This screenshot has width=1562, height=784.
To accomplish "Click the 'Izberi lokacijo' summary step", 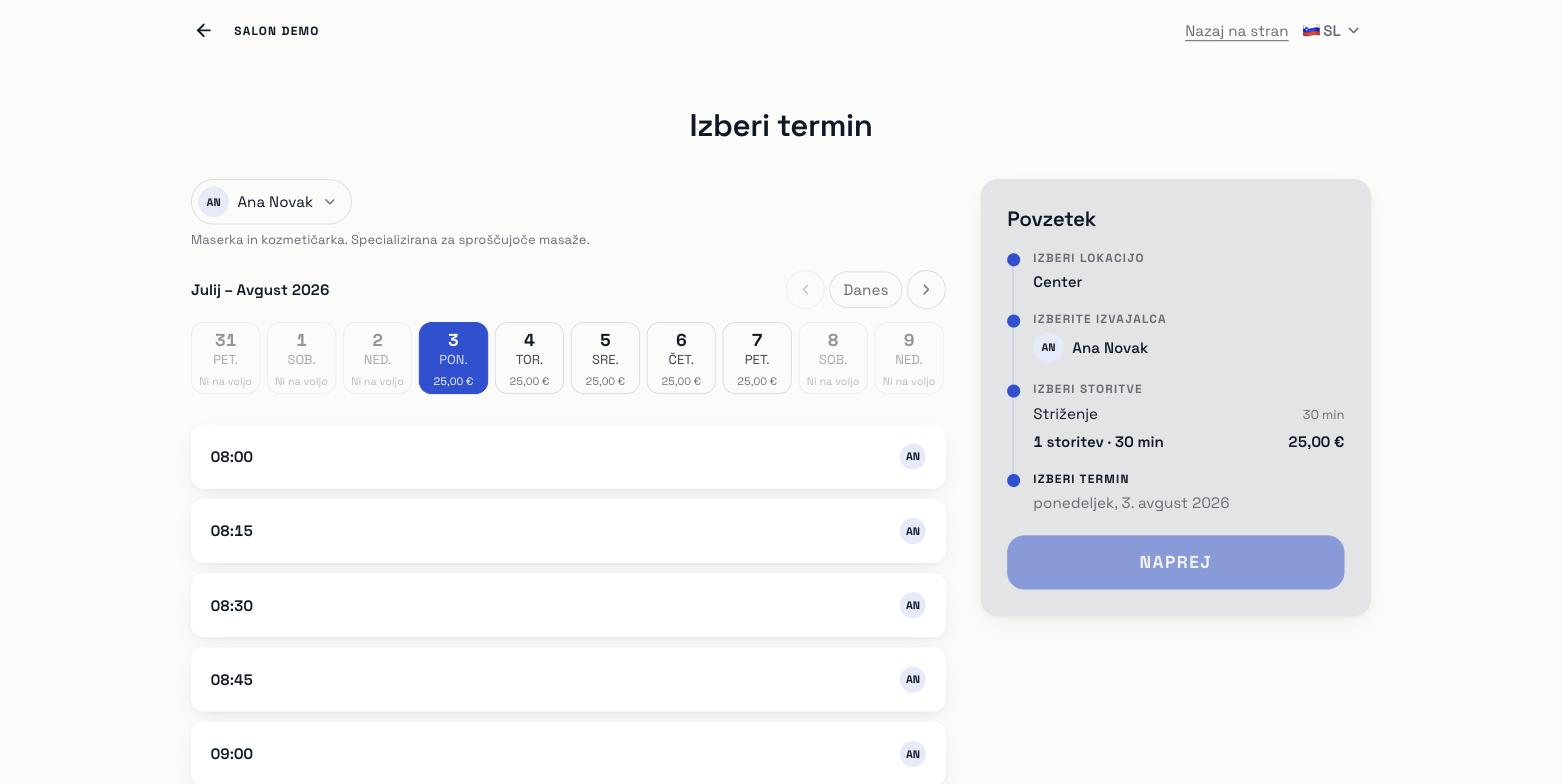I will (x=1088, y=258).
